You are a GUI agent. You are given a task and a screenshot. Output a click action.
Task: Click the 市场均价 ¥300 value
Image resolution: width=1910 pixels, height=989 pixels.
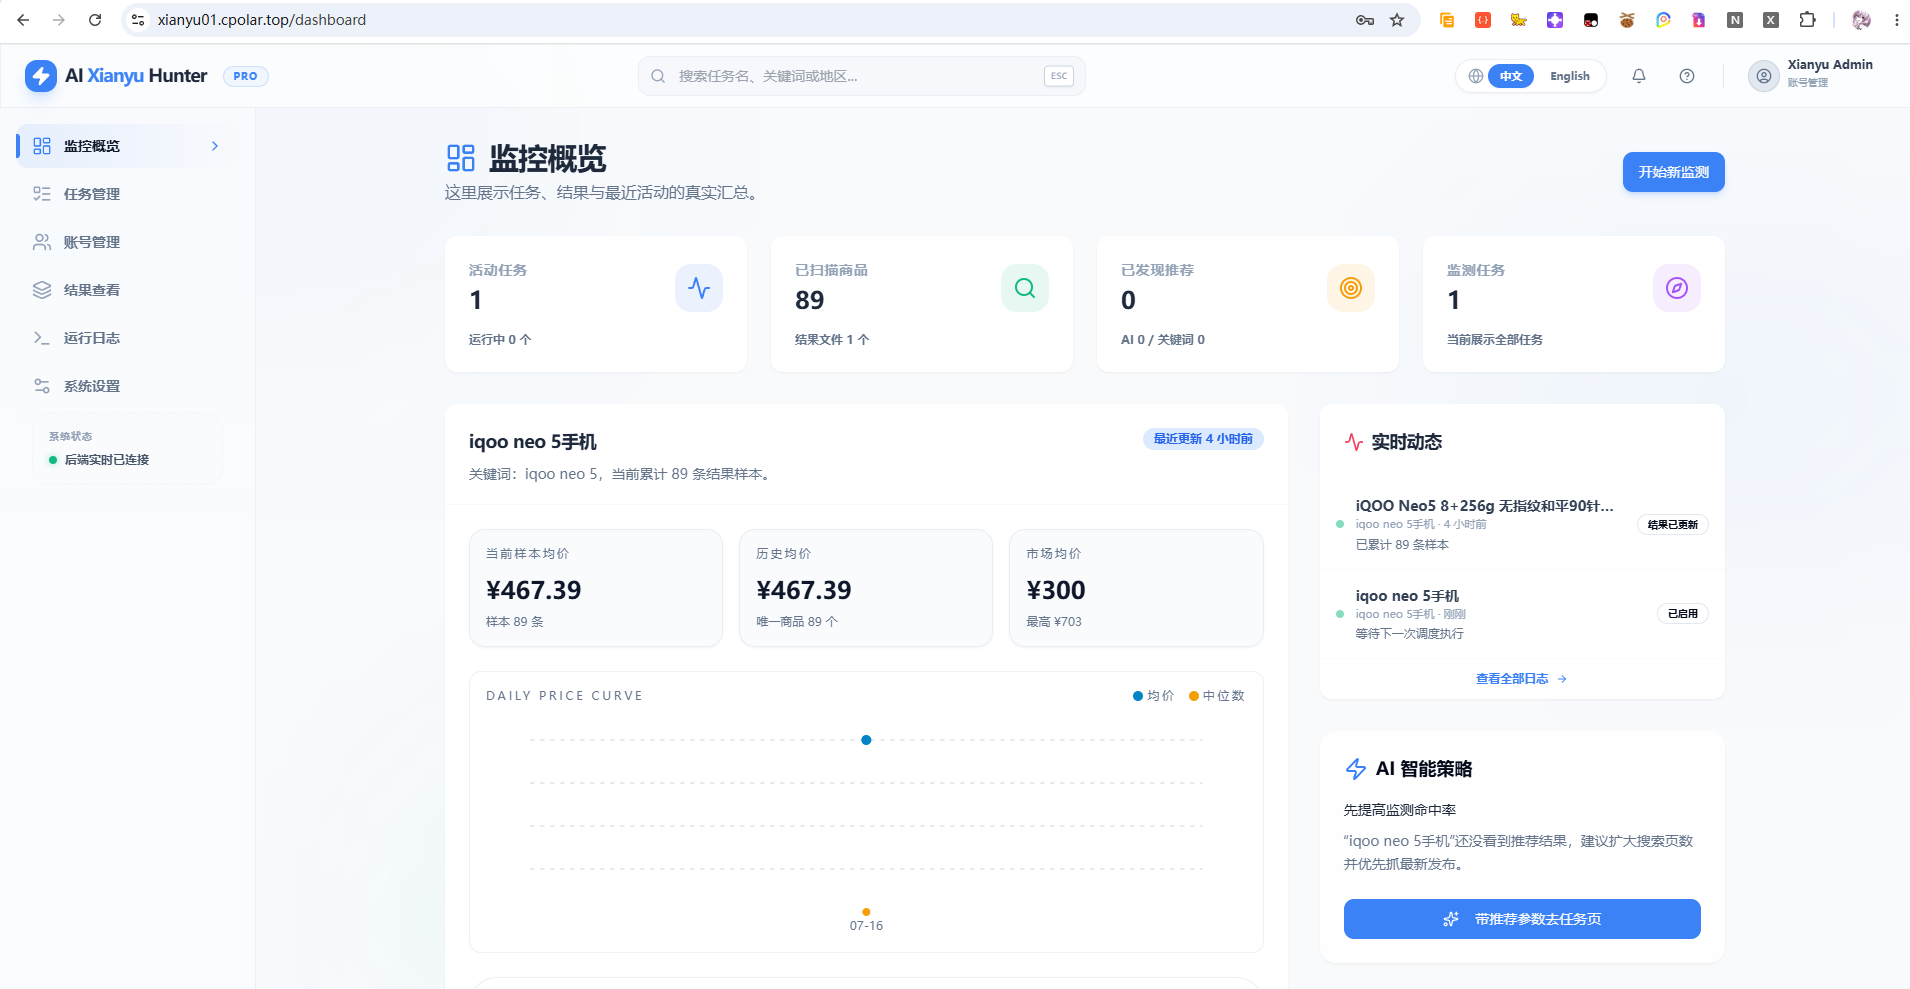coord(1056,590)
